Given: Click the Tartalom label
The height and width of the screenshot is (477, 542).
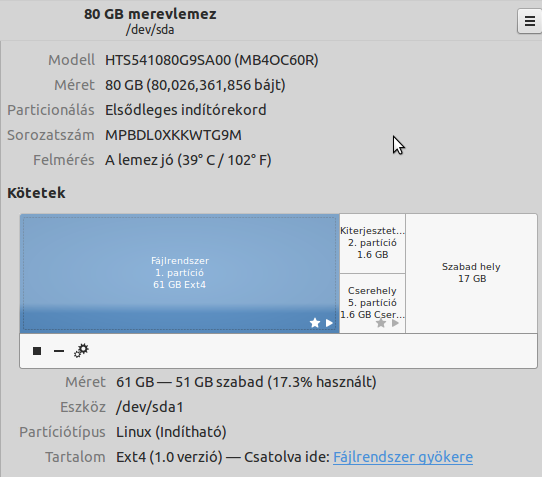Looking at the screenshot, I should coord(75,457).
